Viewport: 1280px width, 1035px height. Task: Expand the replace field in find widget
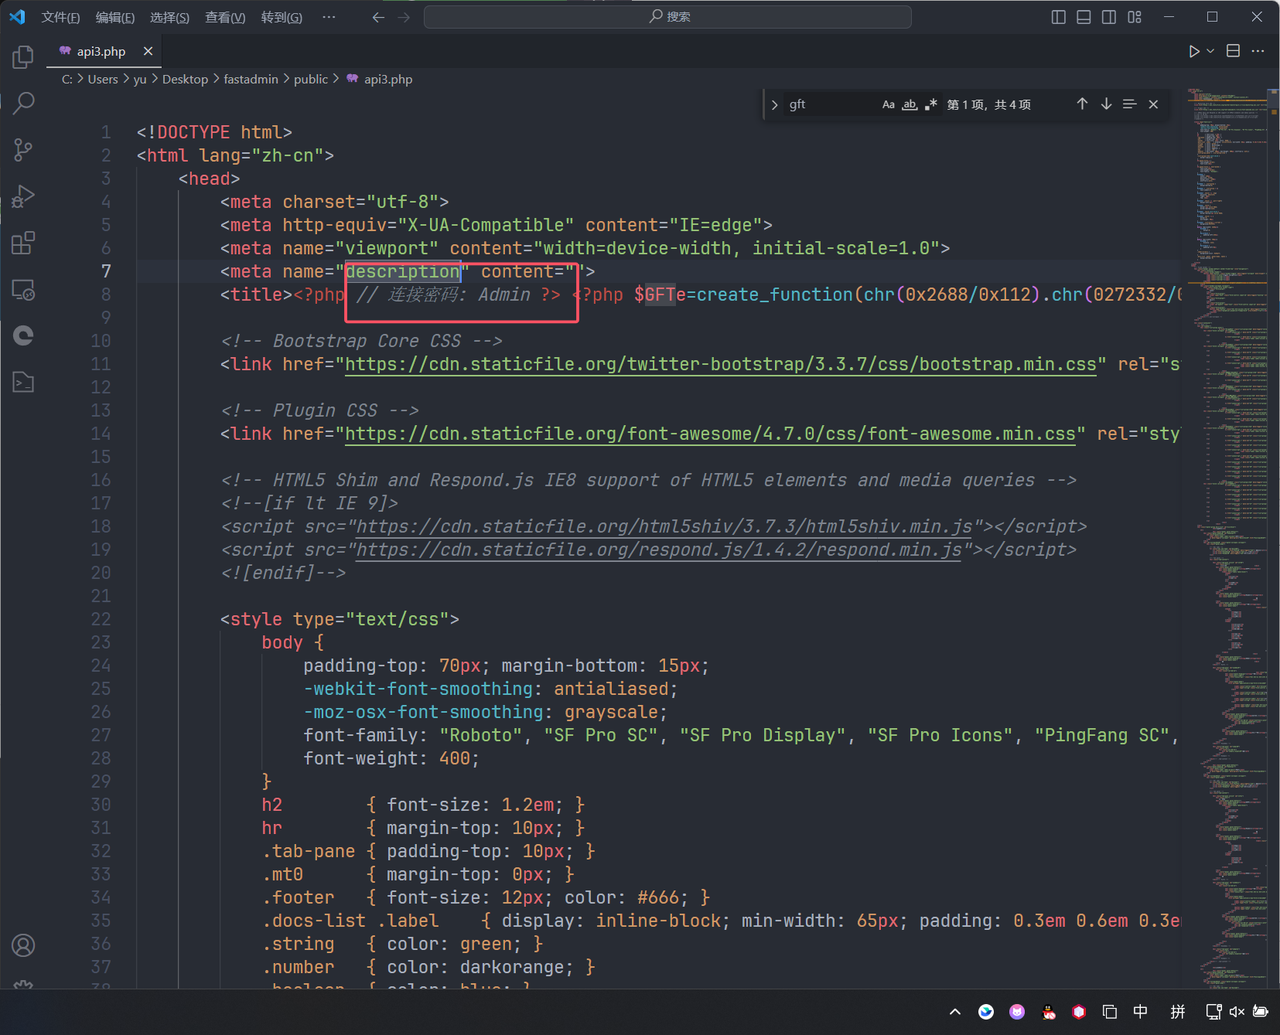[774, 104]
